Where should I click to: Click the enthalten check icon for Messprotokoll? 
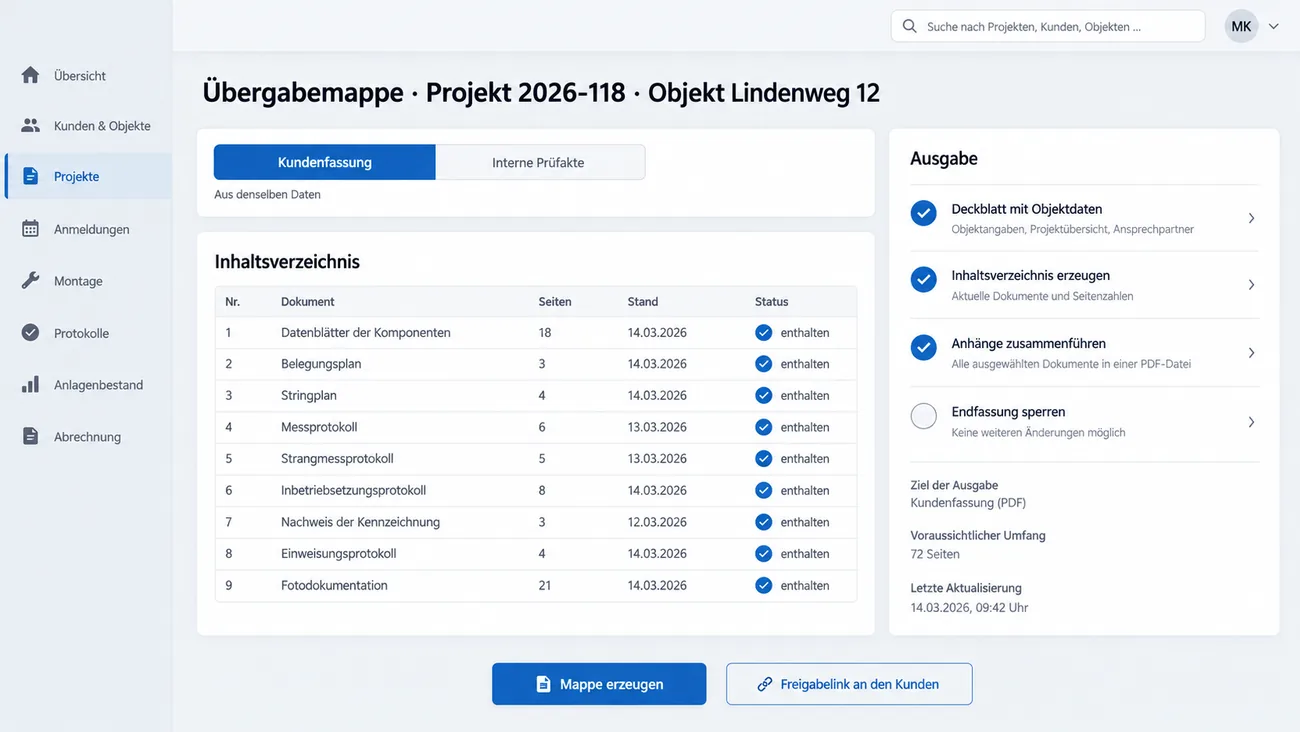click(x=764, y=427)
